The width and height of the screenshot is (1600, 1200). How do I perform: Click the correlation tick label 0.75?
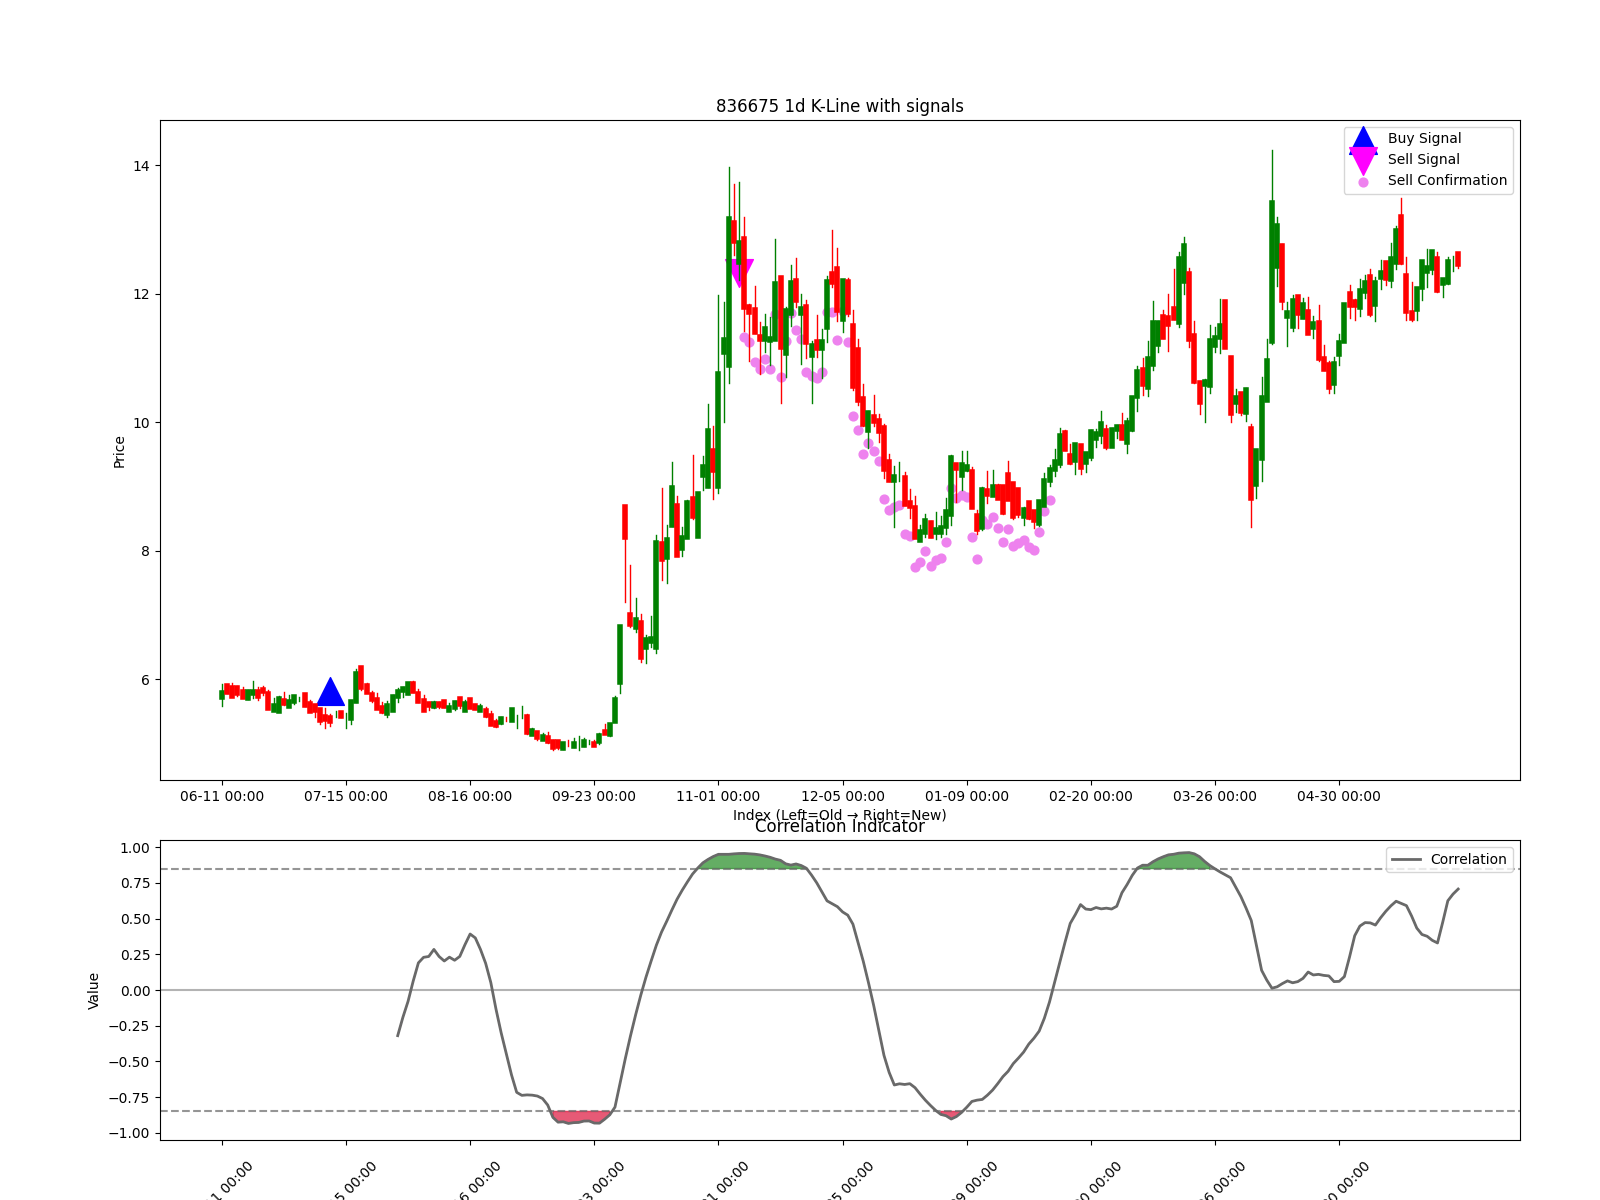[x=134, y=883]
